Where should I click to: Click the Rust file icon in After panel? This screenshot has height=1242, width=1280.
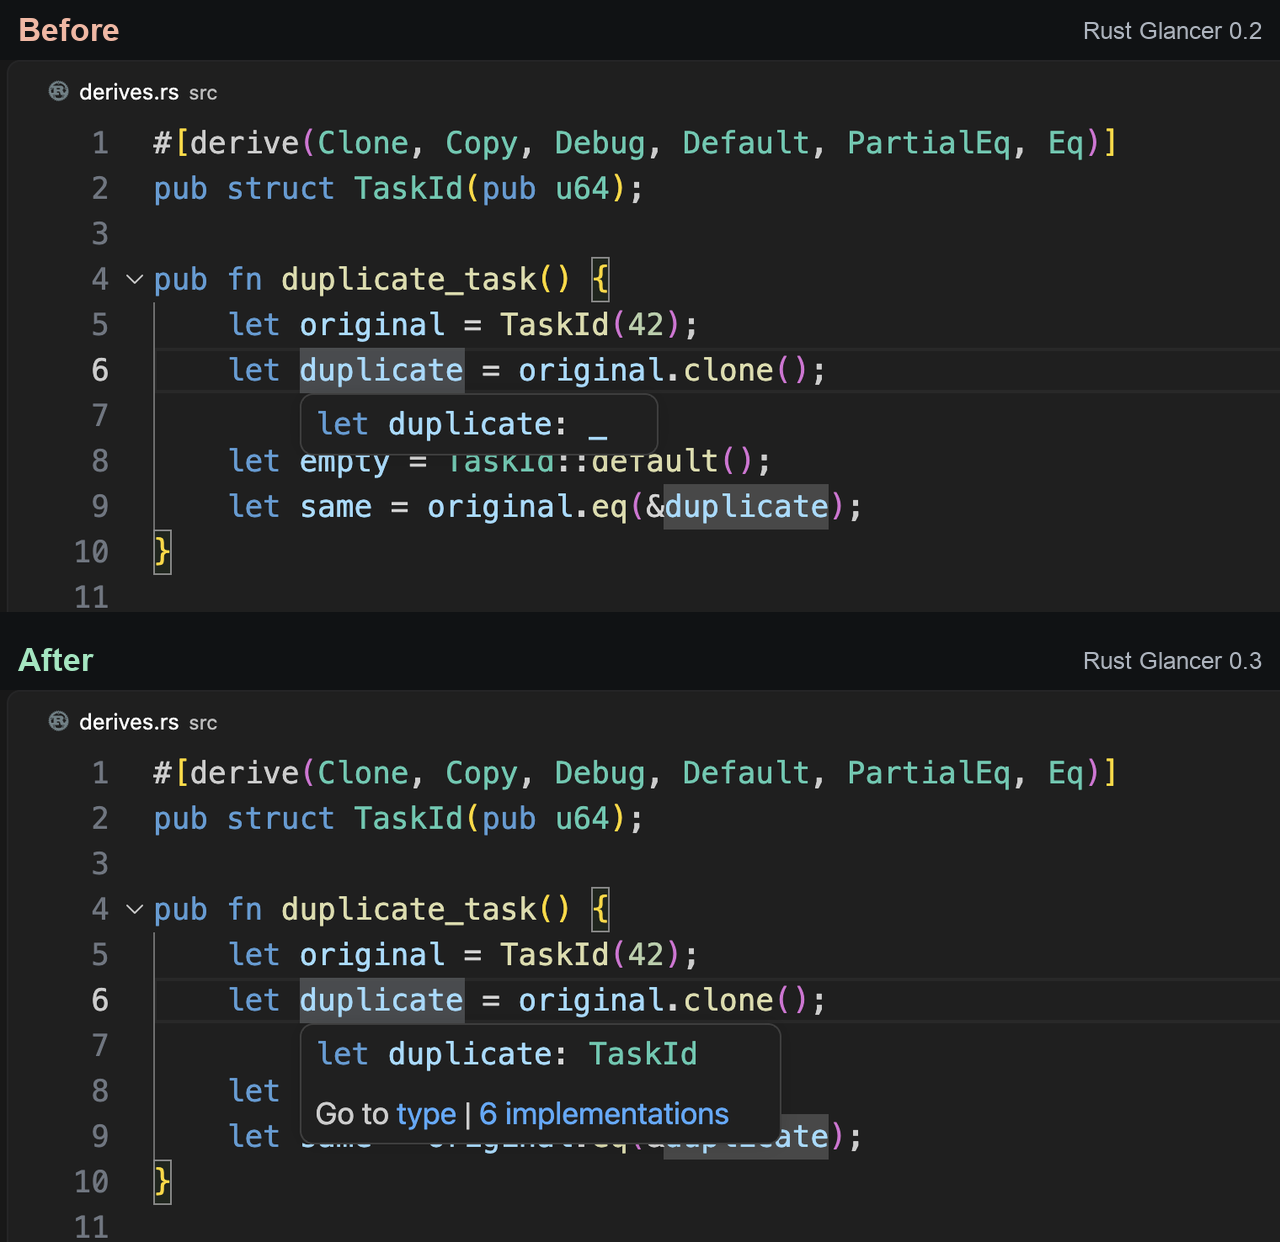59,721
